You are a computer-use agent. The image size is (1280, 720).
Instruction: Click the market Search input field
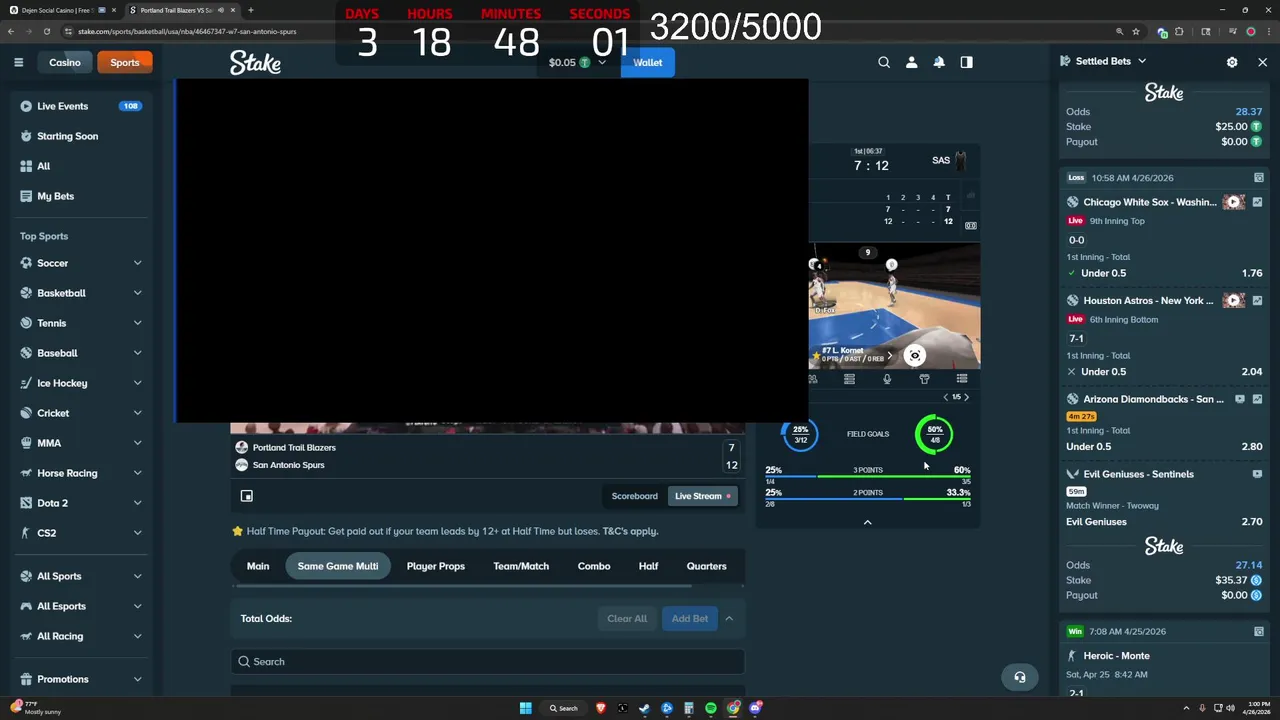tap(488, 661)
